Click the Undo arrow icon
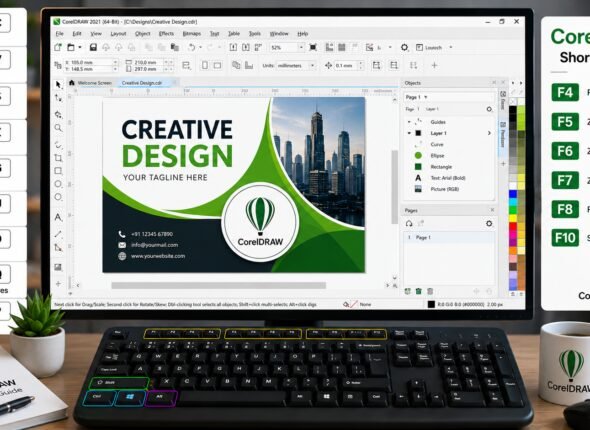Image resolution: width=590 pixels, height=430 pixels. point(192,47)
